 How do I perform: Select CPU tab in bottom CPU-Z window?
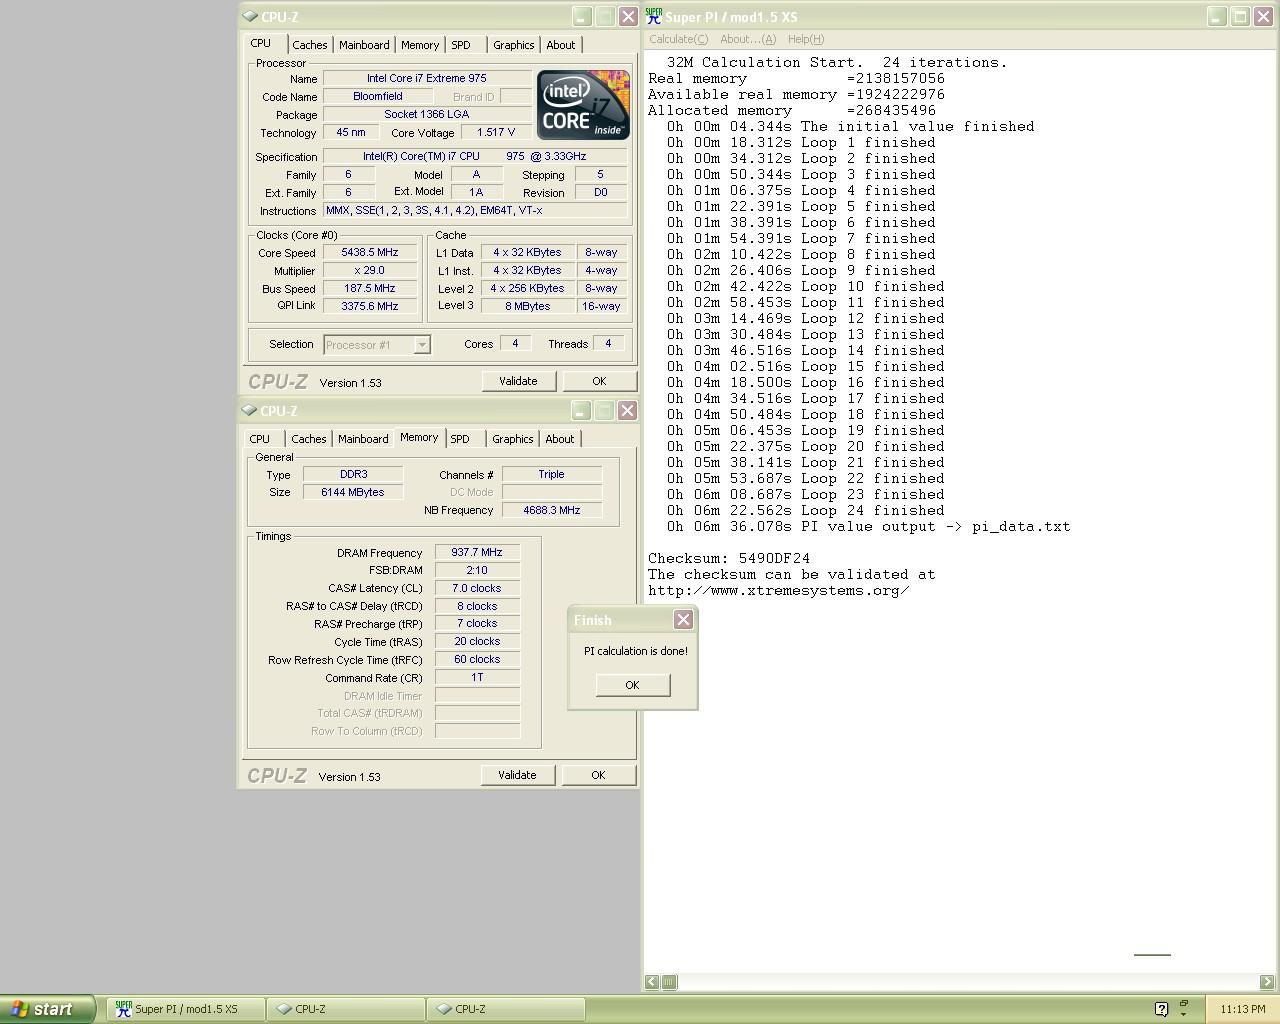tap(260, 439)
